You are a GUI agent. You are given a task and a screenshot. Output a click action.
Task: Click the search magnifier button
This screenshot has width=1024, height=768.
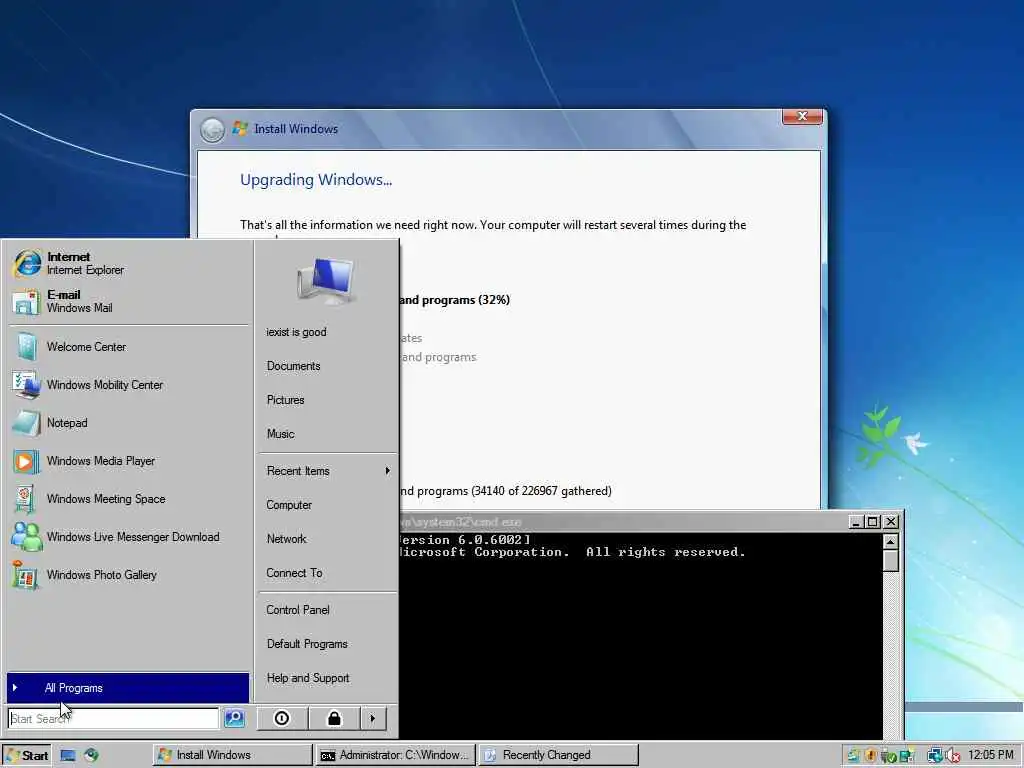[234, 718]
